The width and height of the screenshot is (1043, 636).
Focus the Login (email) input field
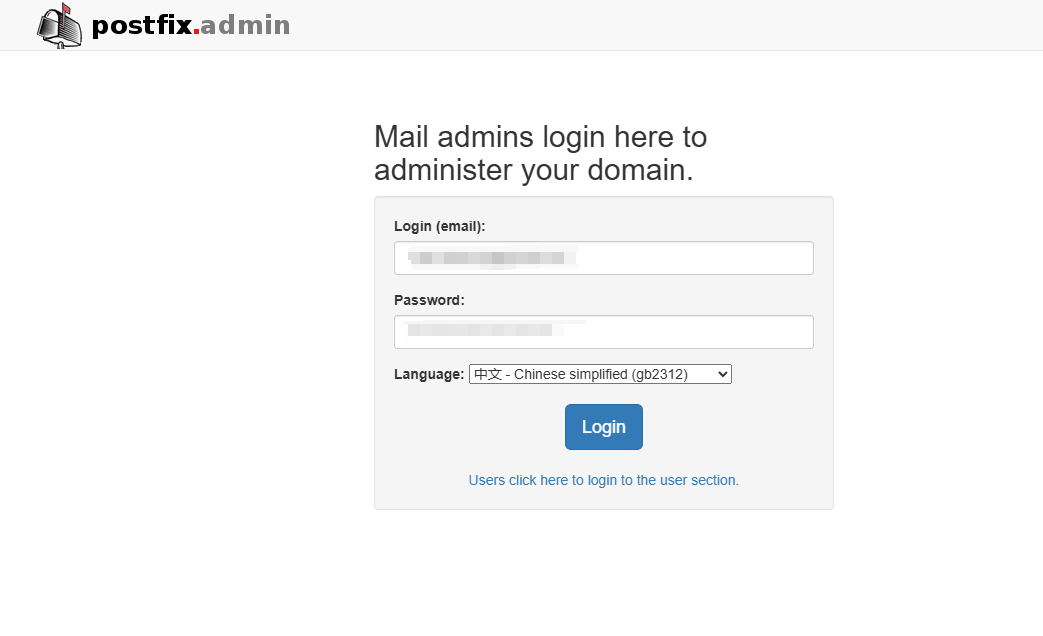coord(690,258)
